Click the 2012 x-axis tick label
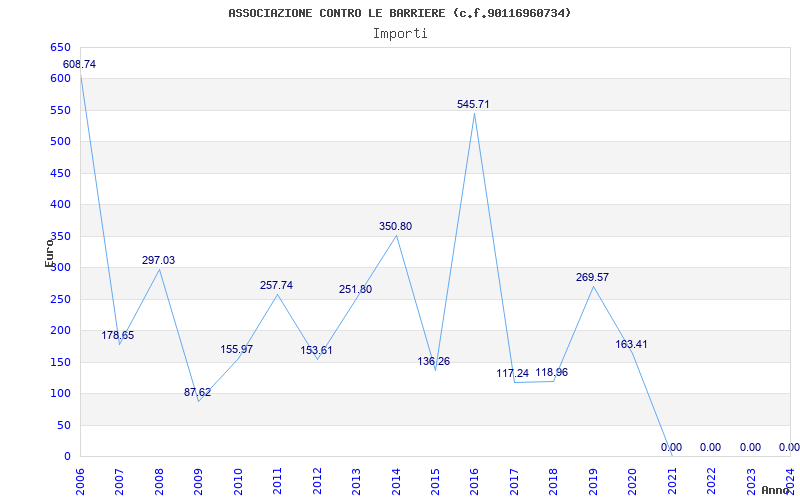The width and height of the screenshot is (800, 500). (x=317, y=482)
